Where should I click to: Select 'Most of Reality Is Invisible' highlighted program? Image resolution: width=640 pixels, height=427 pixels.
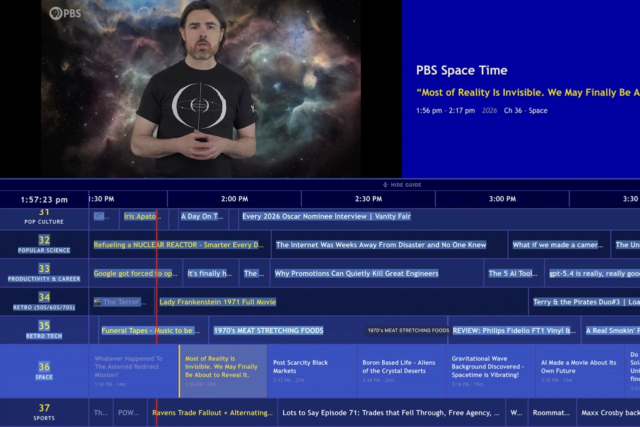222,370
